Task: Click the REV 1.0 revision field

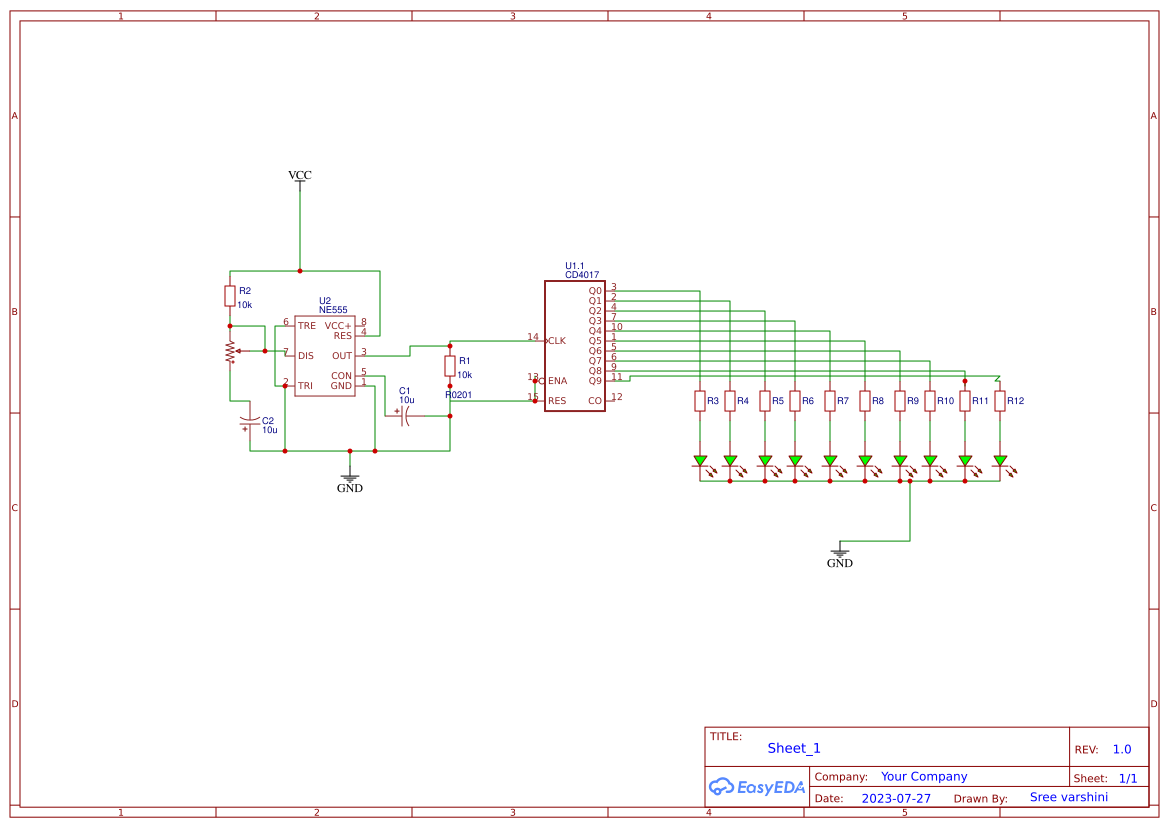Action: click(1120, 748)
